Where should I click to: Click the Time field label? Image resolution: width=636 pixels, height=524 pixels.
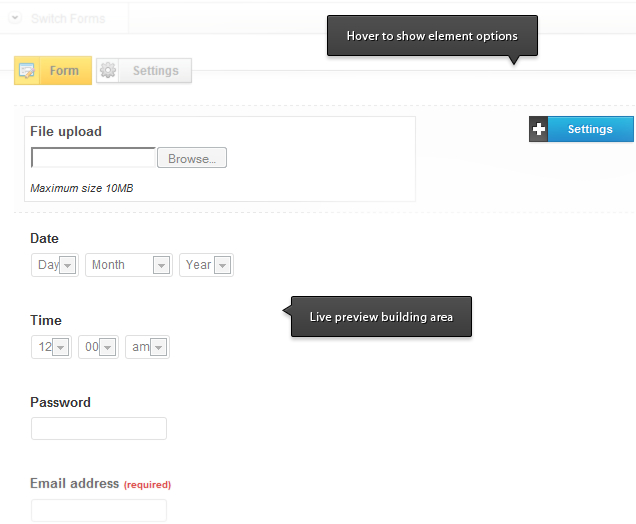tap(46, 320)
